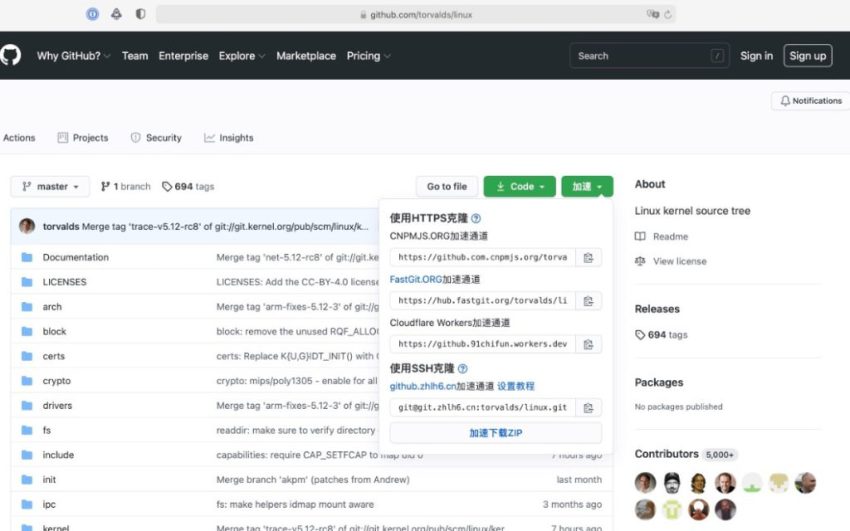Click the bell-shaped extension icon in browser toolbar
850x531 pixels.
coord(116,14)
